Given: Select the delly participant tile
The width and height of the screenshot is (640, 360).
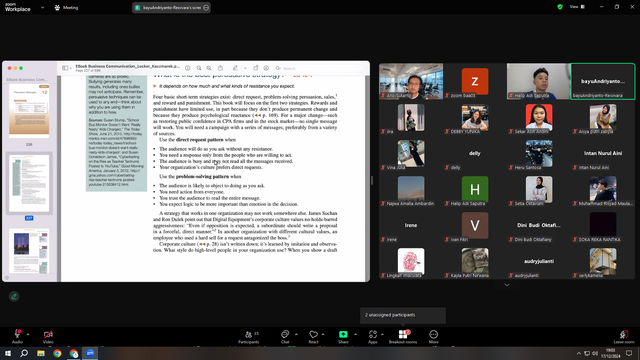Looking at the screenshot, I should (x=475, y=153).
